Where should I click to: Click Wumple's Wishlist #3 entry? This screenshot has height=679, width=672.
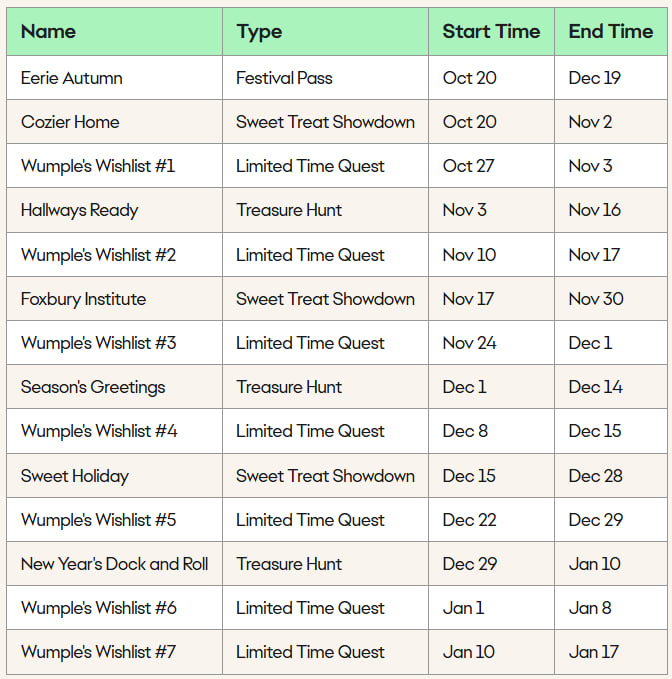98,343
